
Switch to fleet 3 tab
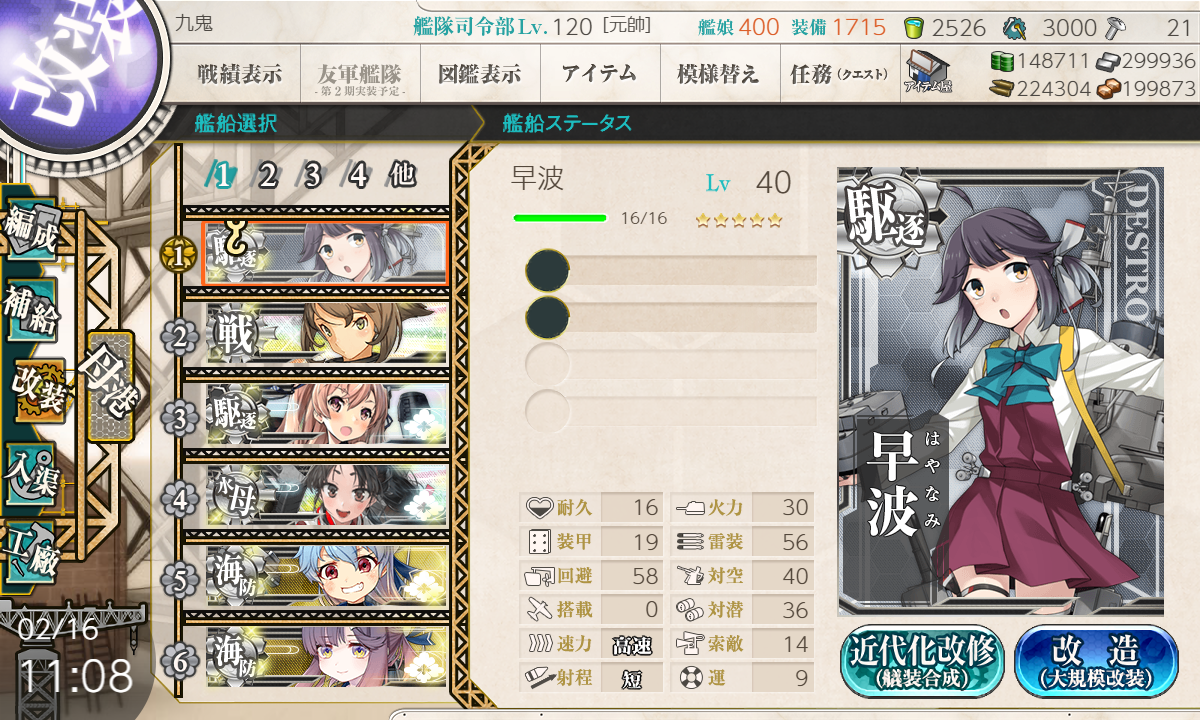pos(311,176)
